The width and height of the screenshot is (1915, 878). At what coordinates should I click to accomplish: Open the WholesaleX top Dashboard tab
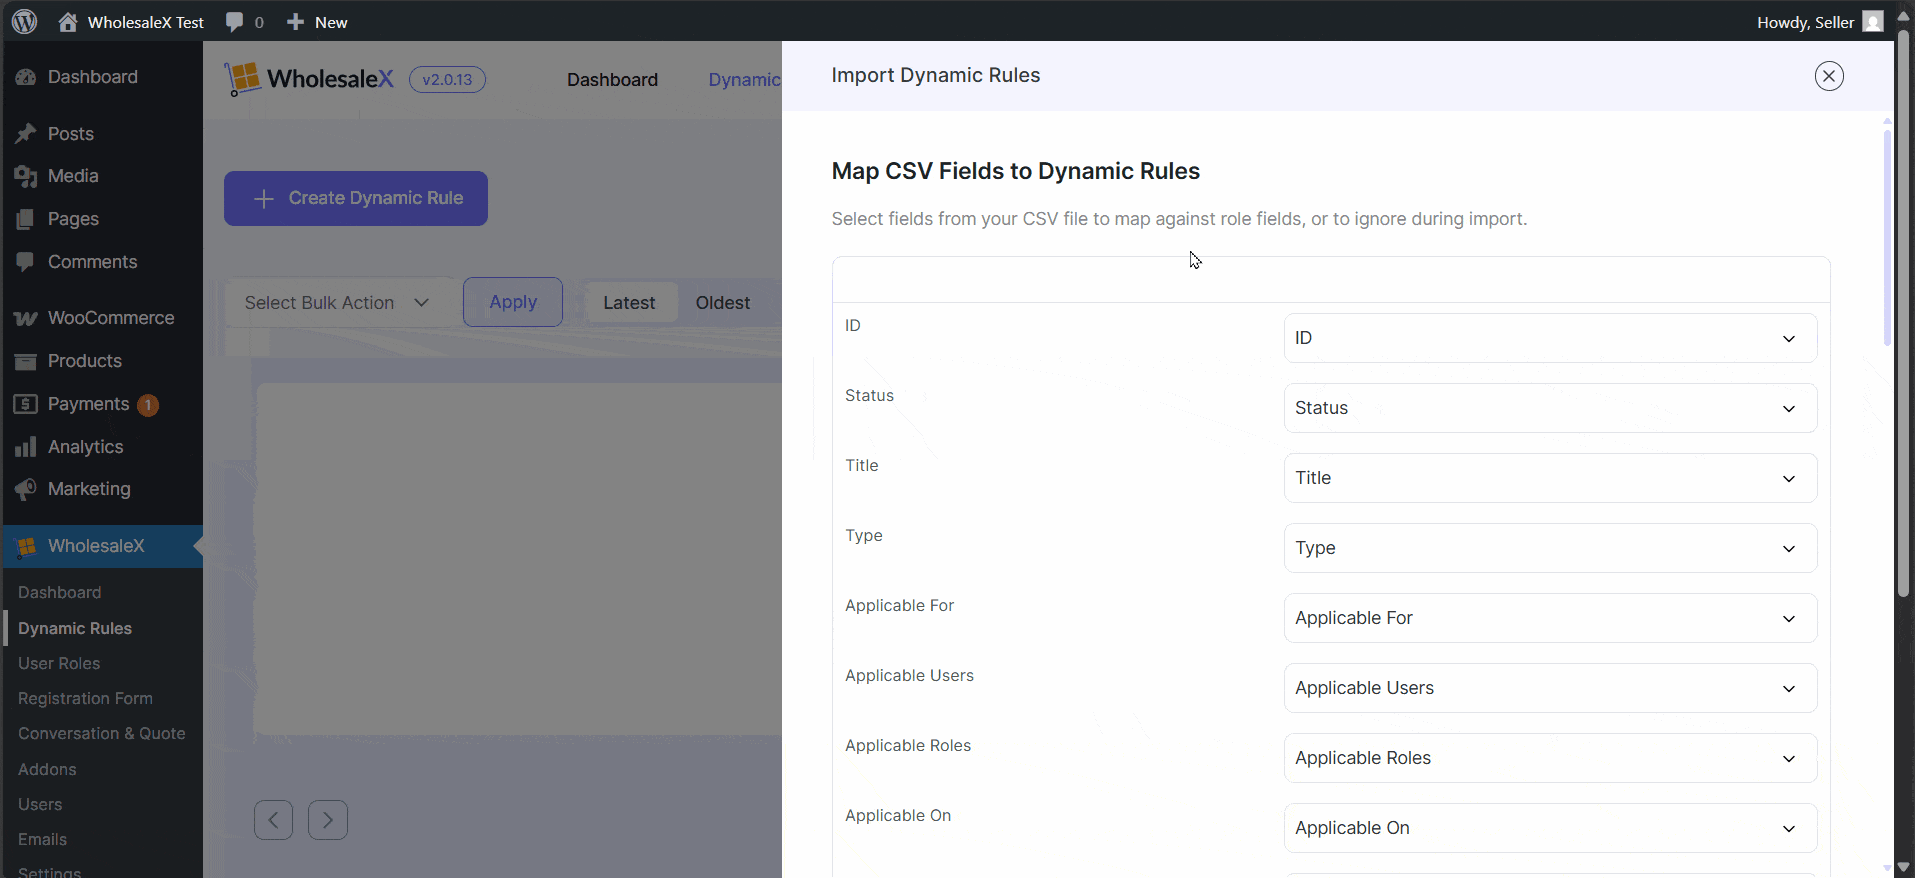[612, 80]
